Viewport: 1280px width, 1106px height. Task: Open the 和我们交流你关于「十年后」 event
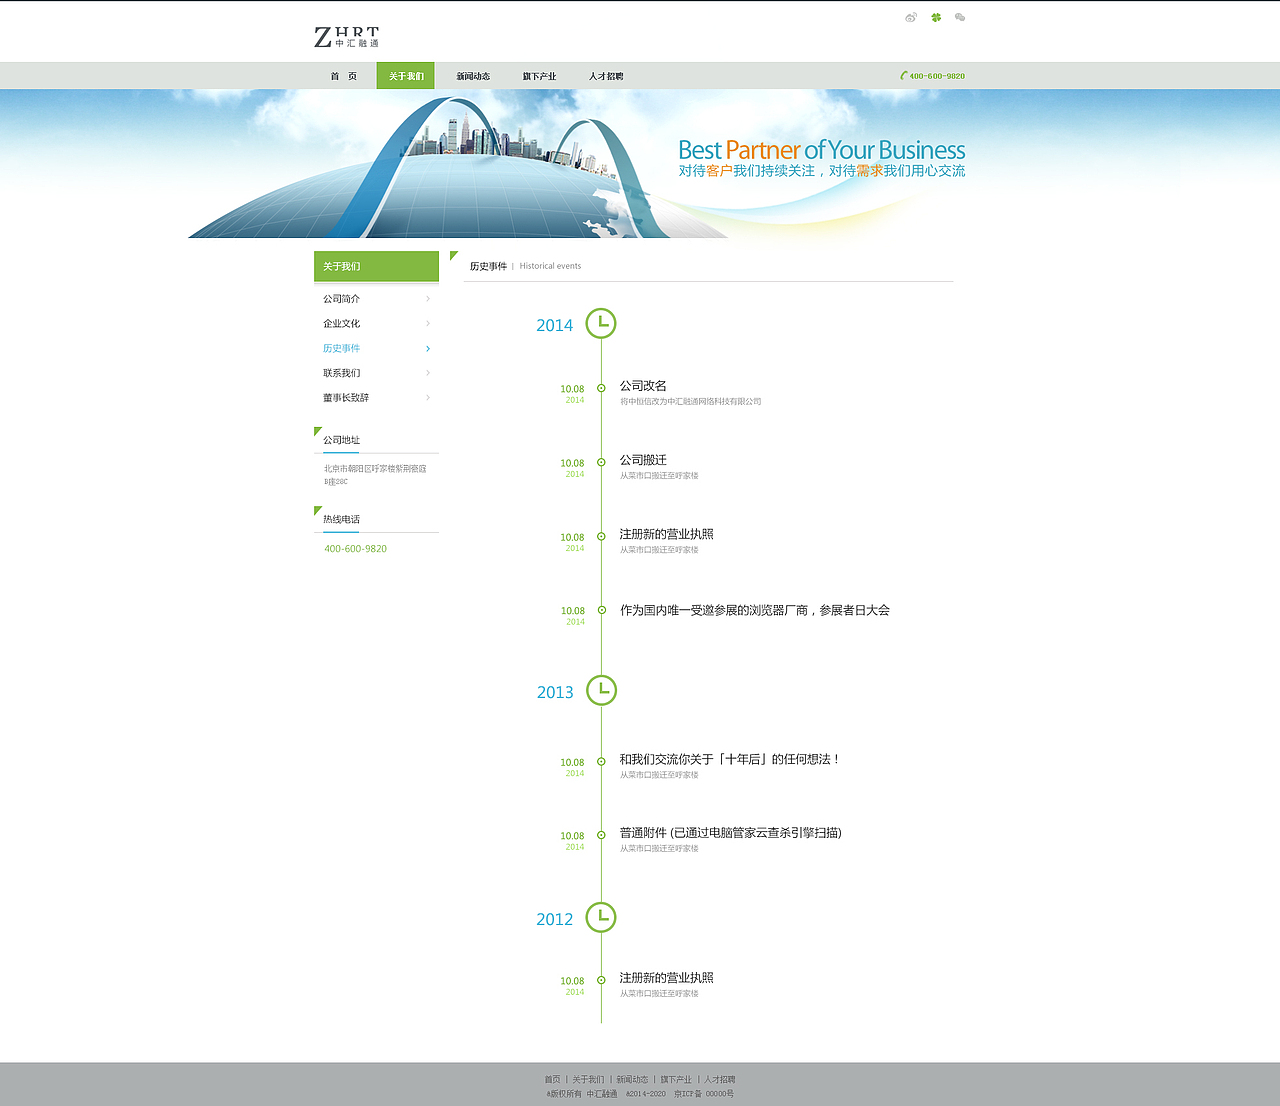click(x=730, y=759)
